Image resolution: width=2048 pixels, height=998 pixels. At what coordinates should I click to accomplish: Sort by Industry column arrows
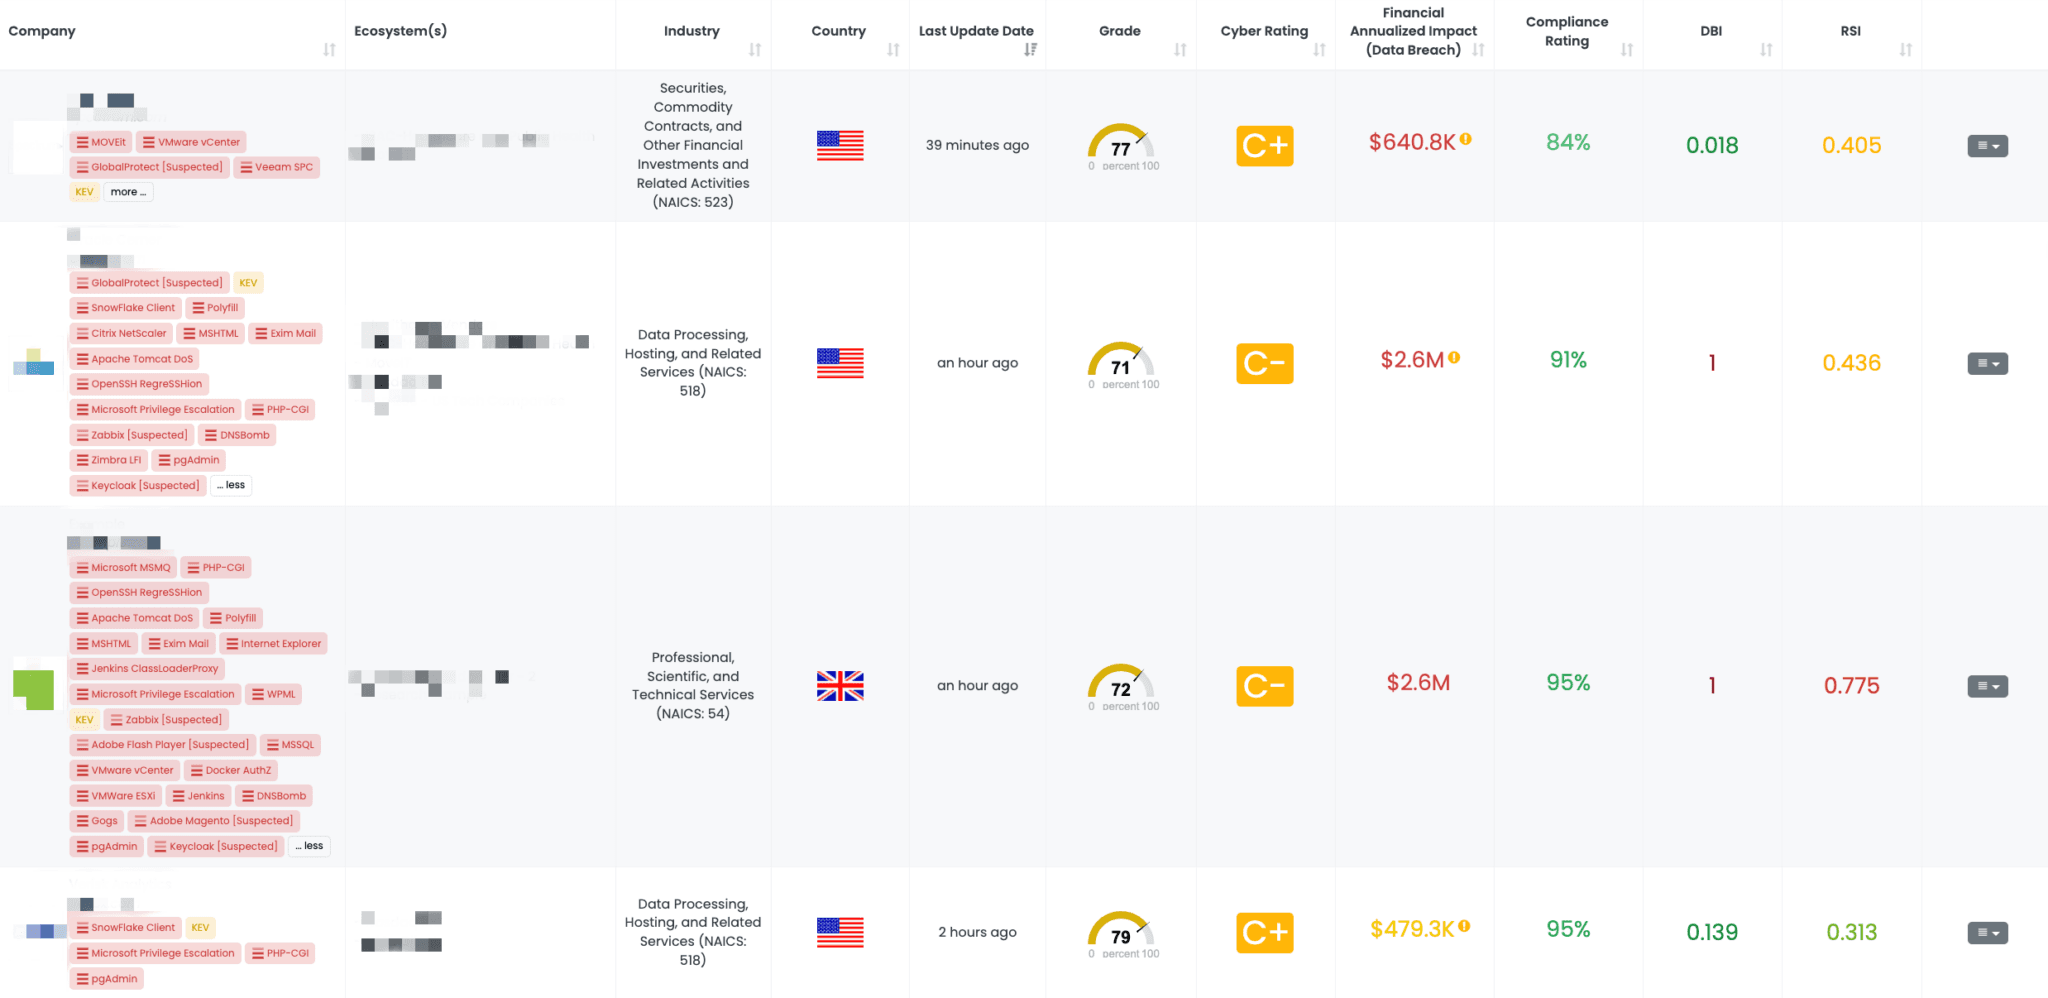(x=755, y=50)
